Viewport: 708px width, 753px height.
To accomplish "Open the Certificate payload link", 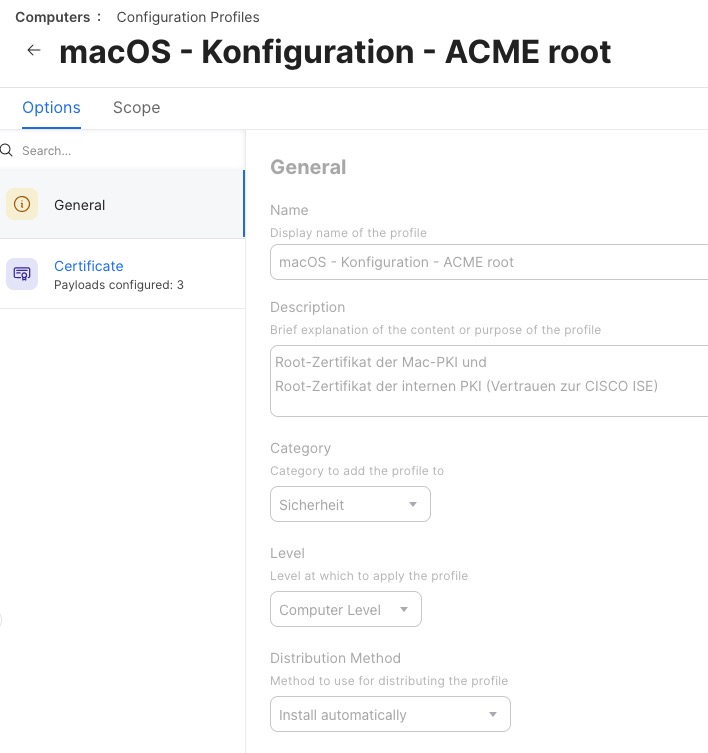I will click(x=89, y=266).
